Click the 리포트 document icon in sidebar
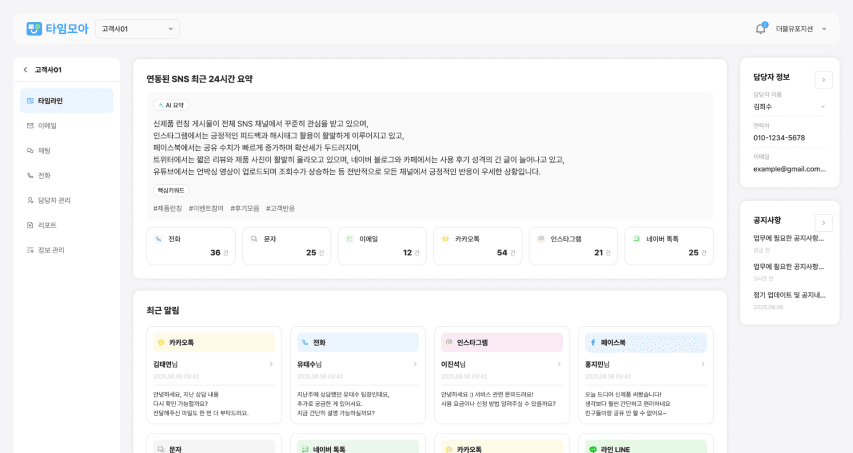 pyautogui.click(x=30, y=226)
